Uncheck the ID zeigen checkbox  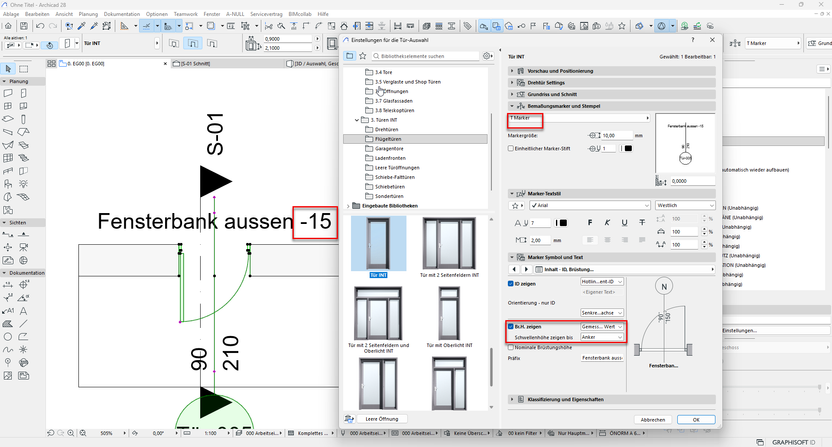pyautogui.click(x=511, y=283)
